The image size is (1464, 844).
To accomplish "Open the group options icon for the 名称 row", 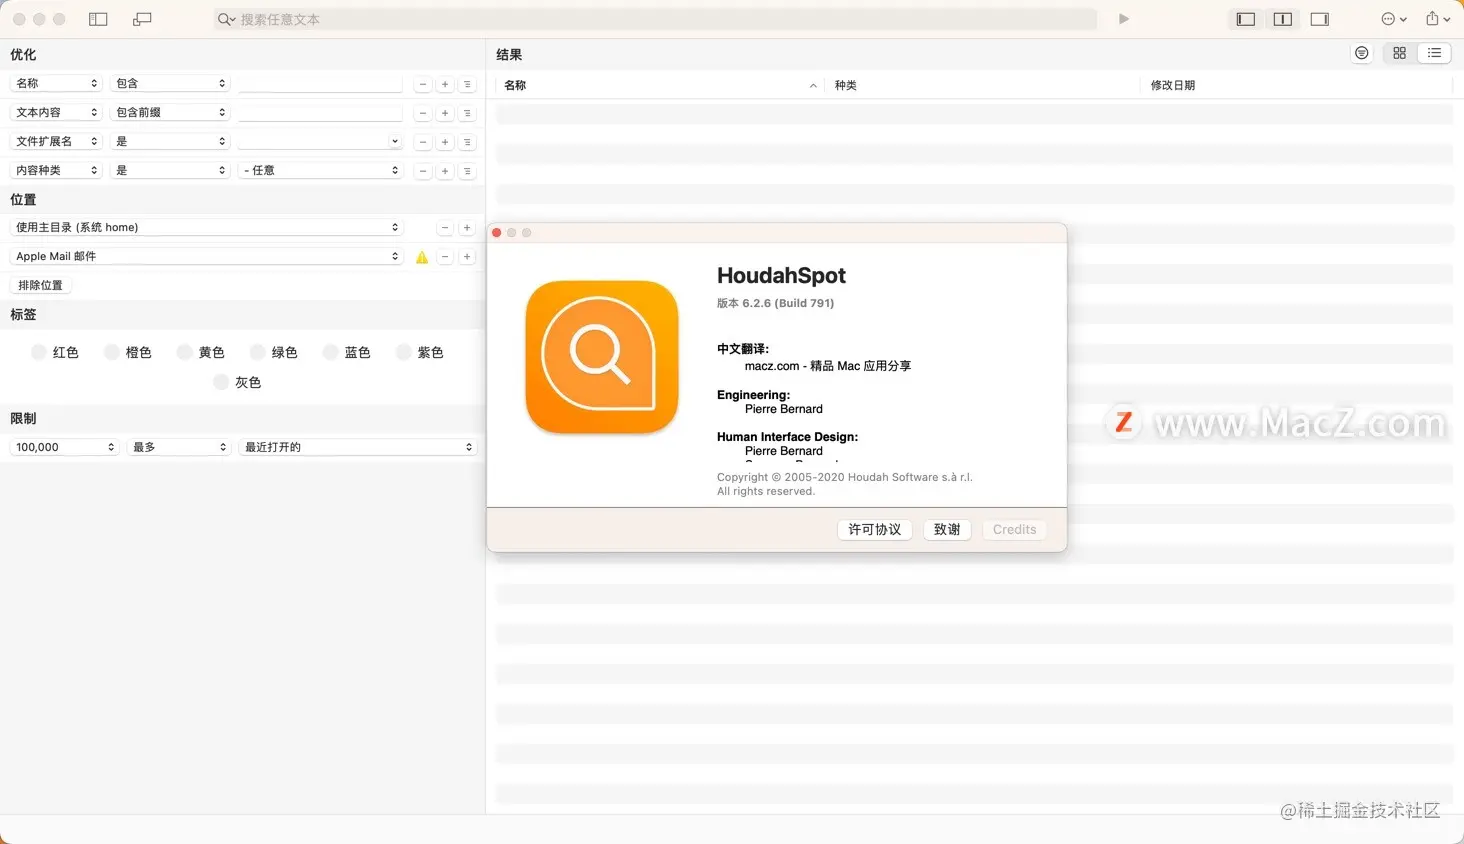I will coord(467,84).
